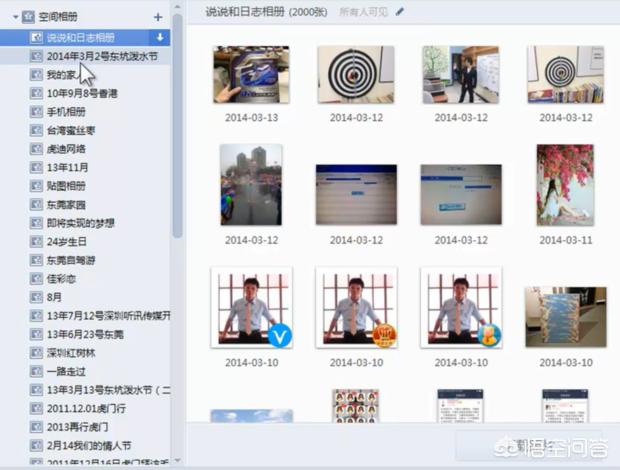Open the 2011.12.01虎门行 album
The height and width of the screenshot is (470, 620).
[86, 409]
